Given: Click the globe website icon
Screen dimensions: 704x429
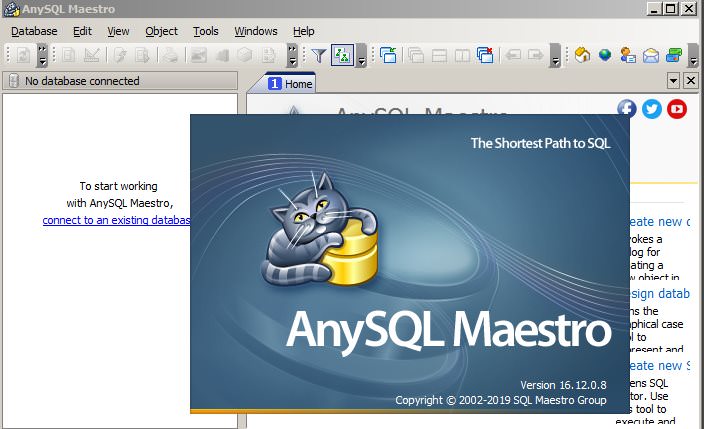Looking at the screenshot, I should [x=605, y=55].
